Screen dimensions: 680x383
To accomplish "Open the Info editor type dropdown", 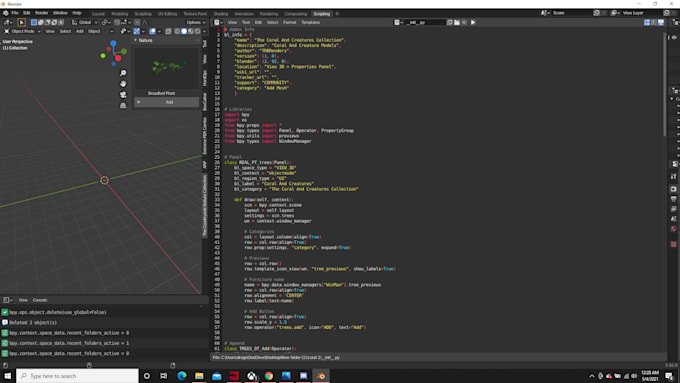I will pyautogui.click(x=8, y=300).
